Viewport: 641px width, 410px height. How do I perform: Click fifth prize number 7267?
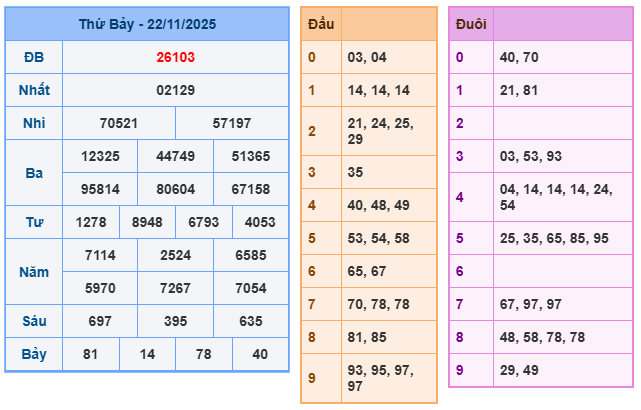[176, 288]
